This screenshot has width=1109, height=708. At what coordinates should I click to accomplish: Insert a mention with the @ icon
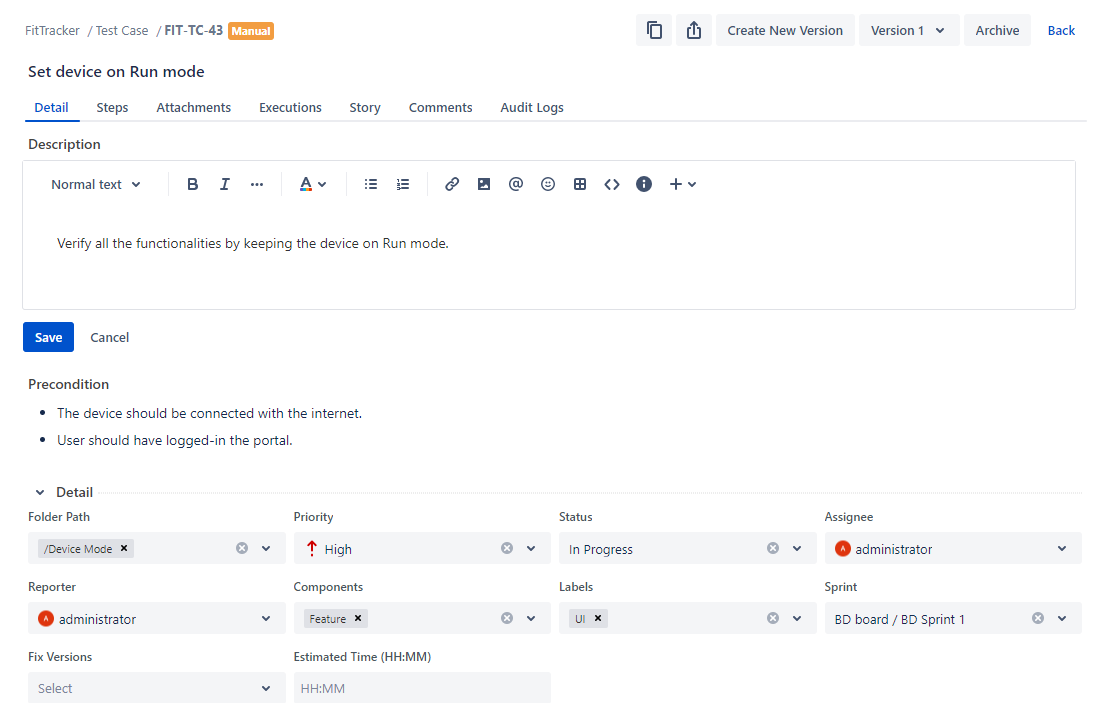pos(516,184)
